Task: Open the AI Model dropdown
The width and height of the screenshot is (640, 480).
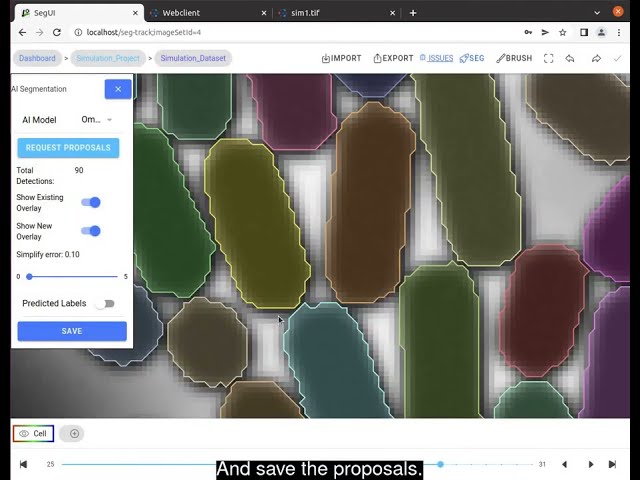Action: [x=97, y=120]
